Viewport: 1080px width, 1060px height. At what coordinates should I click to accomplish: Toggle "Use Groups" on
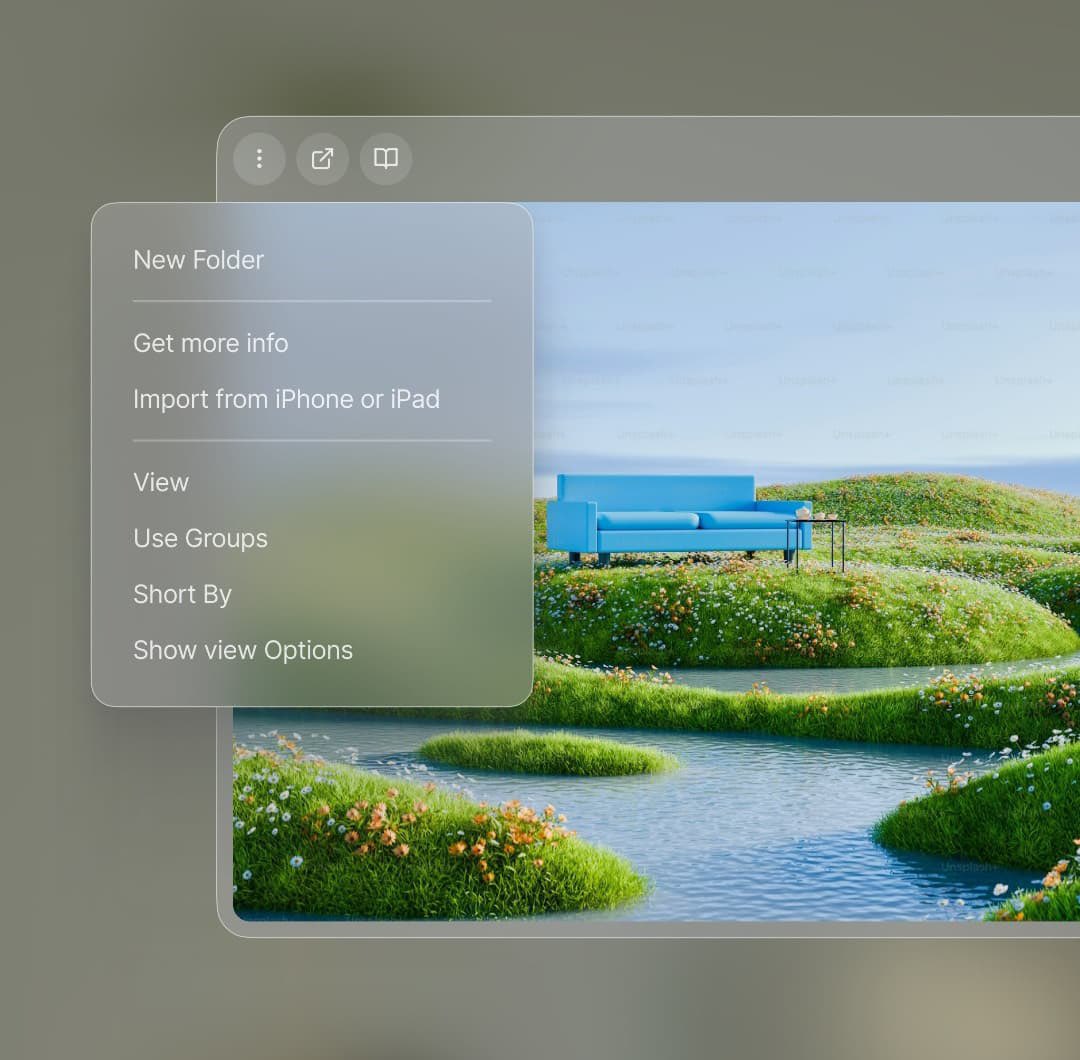coord(200,538)
